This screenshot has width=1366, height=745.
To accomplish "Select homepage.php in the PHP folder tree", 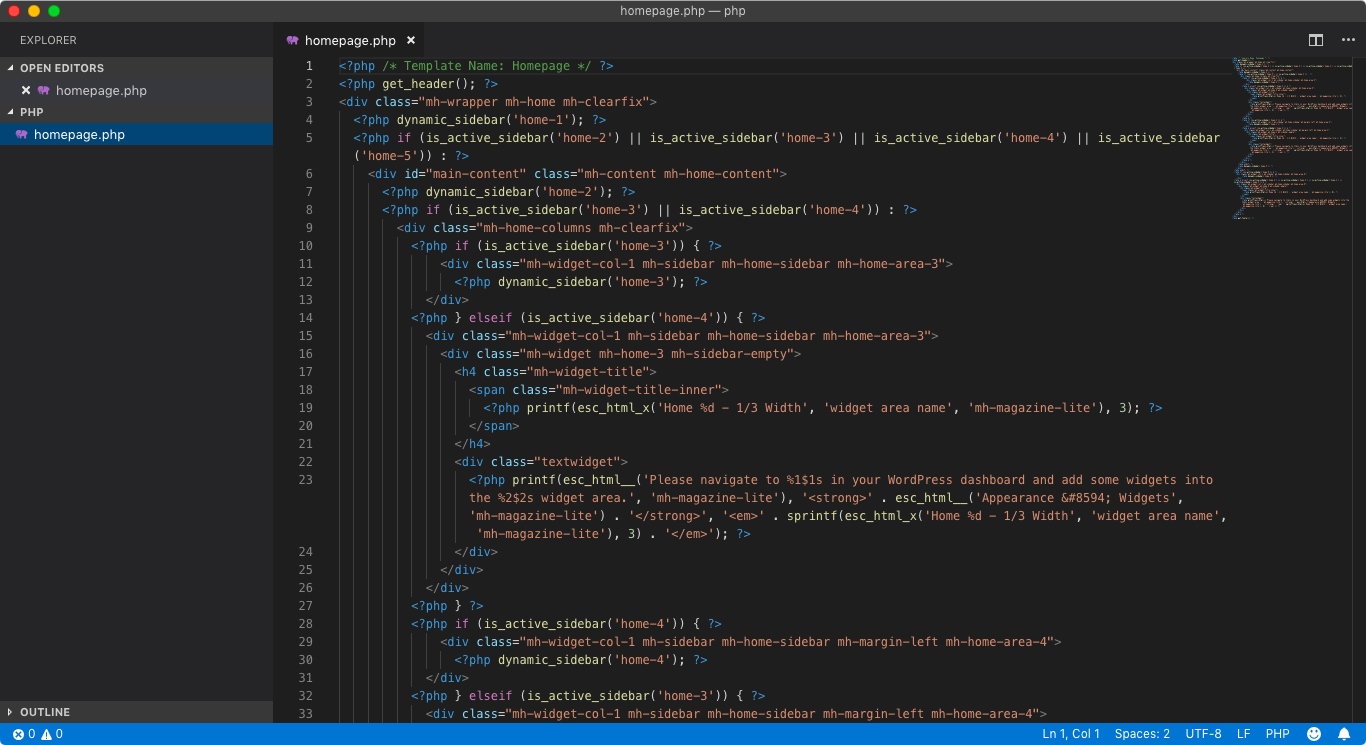I will pyautogui.click(x=136, y=134).
